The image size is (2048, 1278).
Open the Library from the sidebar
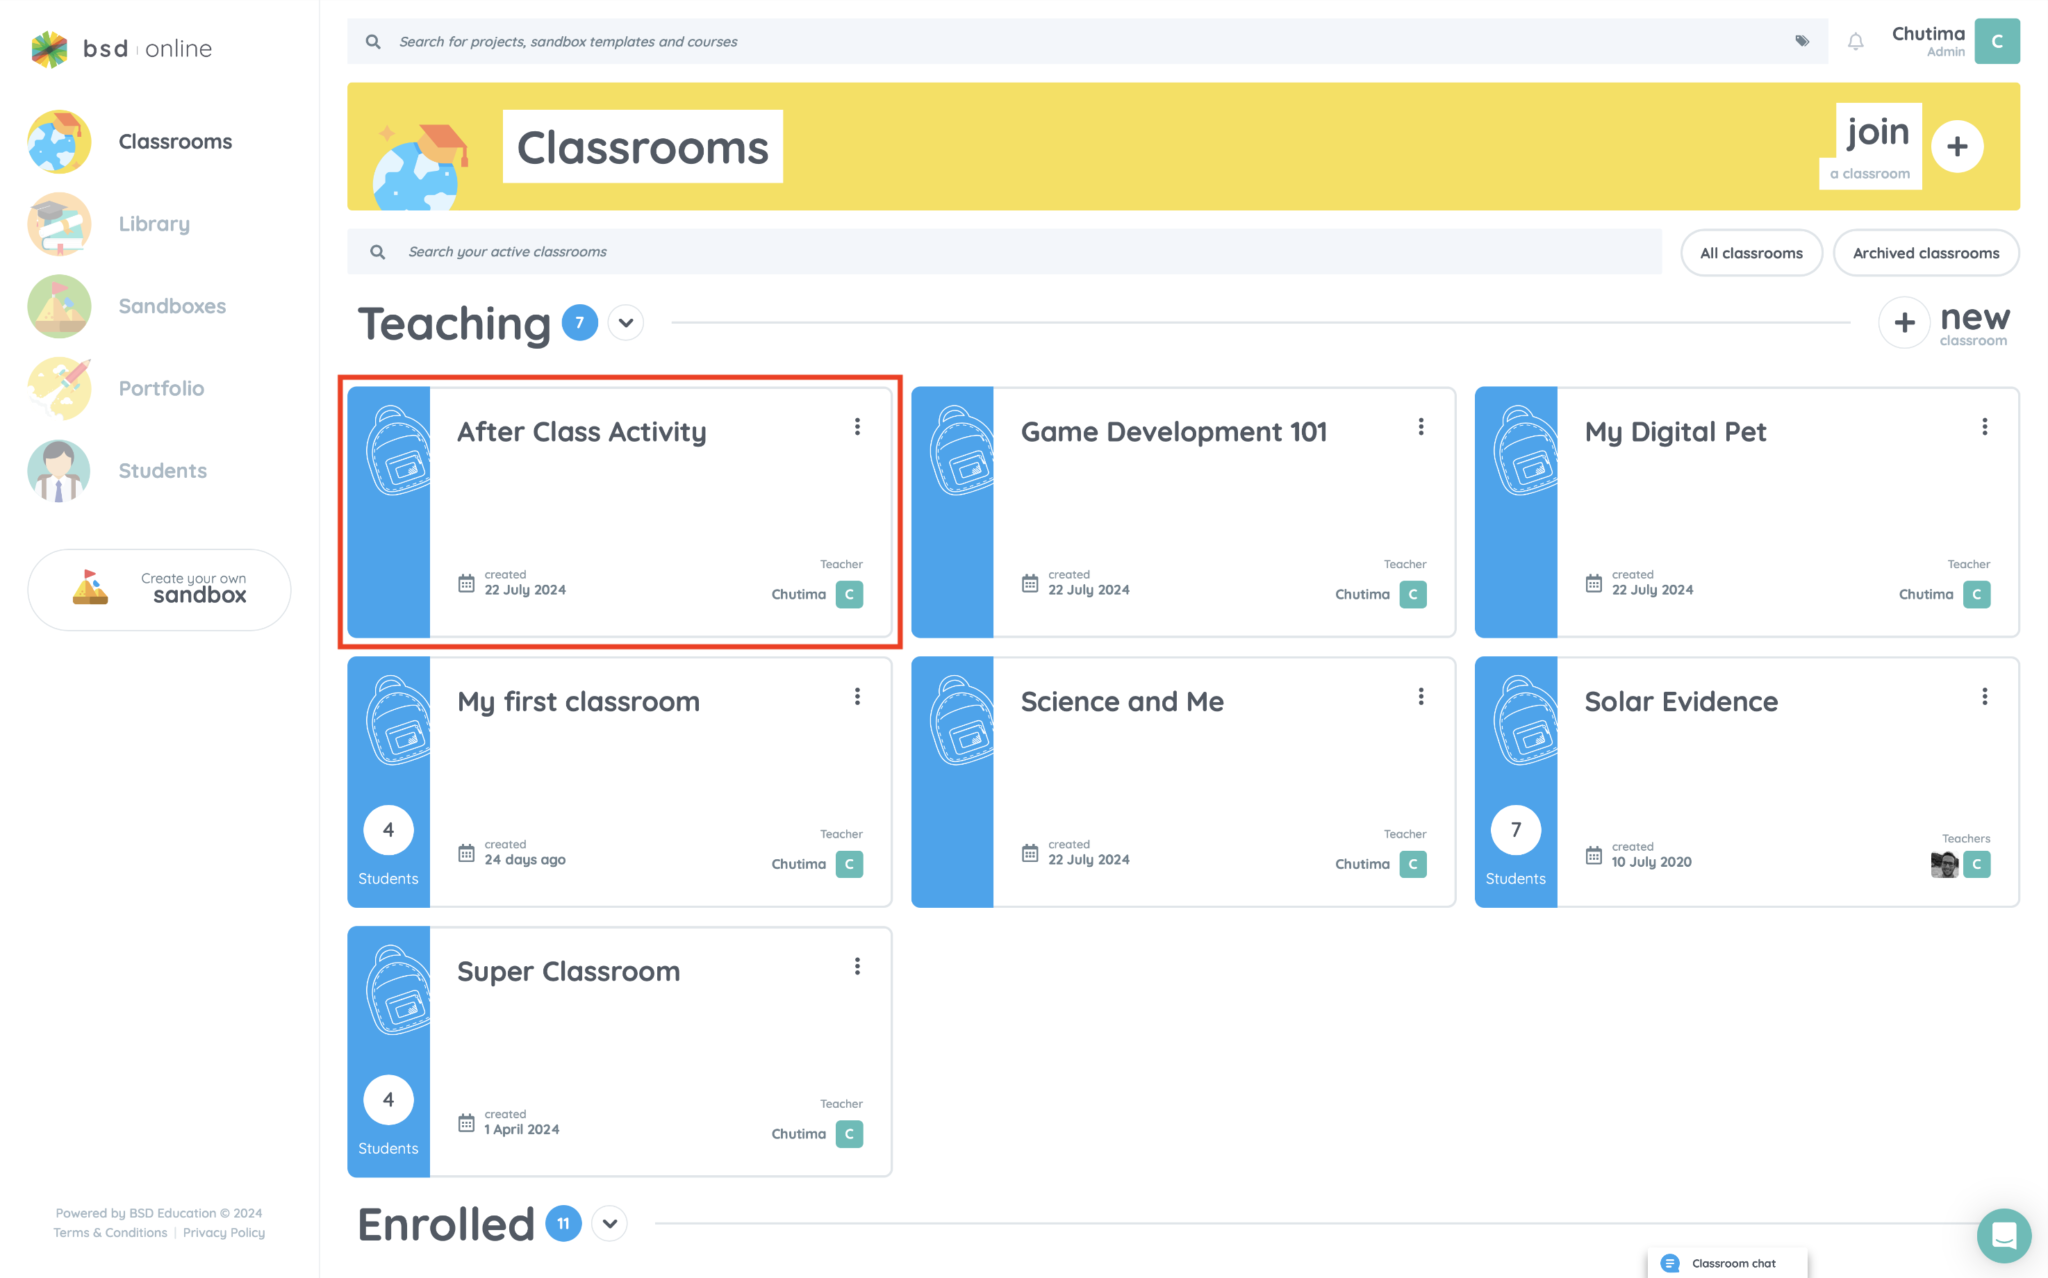point(153,224)
